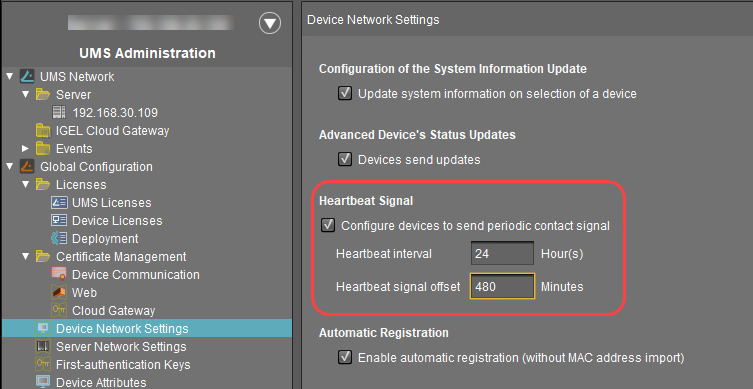
Task: Select the Device Communication certificate icon
Action: pos(59,275)
